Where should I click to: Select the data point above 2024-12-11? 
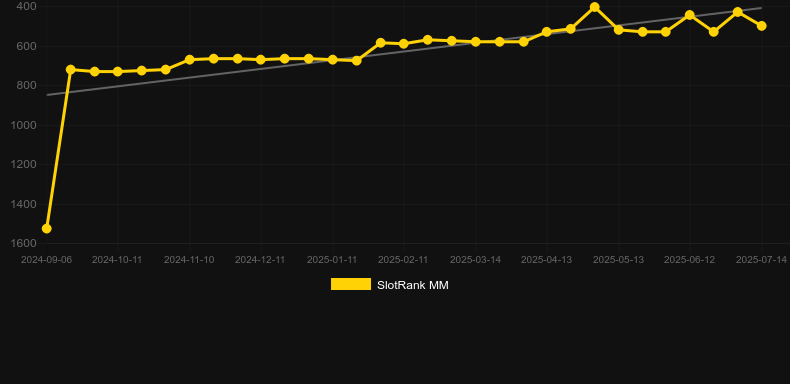point(260,59)
